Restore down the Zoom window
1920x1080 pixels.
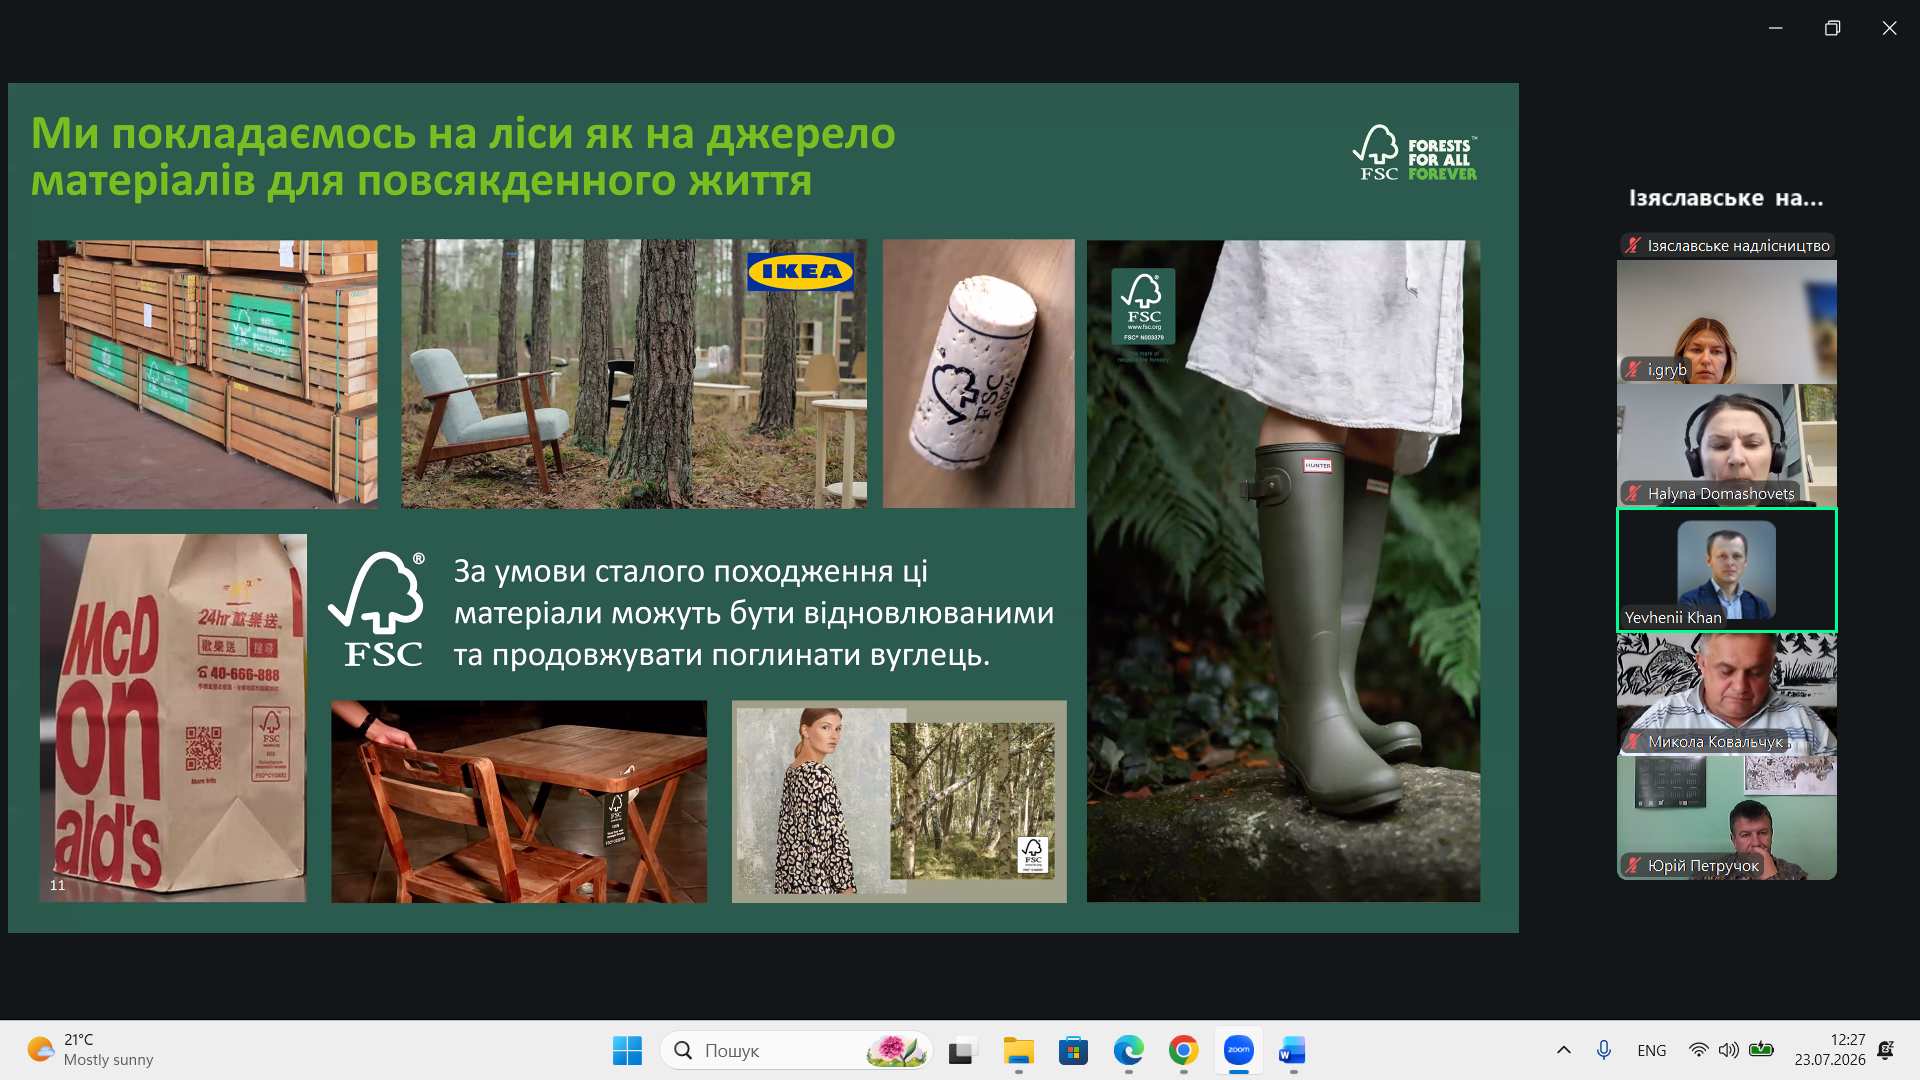coord(1832,28)
